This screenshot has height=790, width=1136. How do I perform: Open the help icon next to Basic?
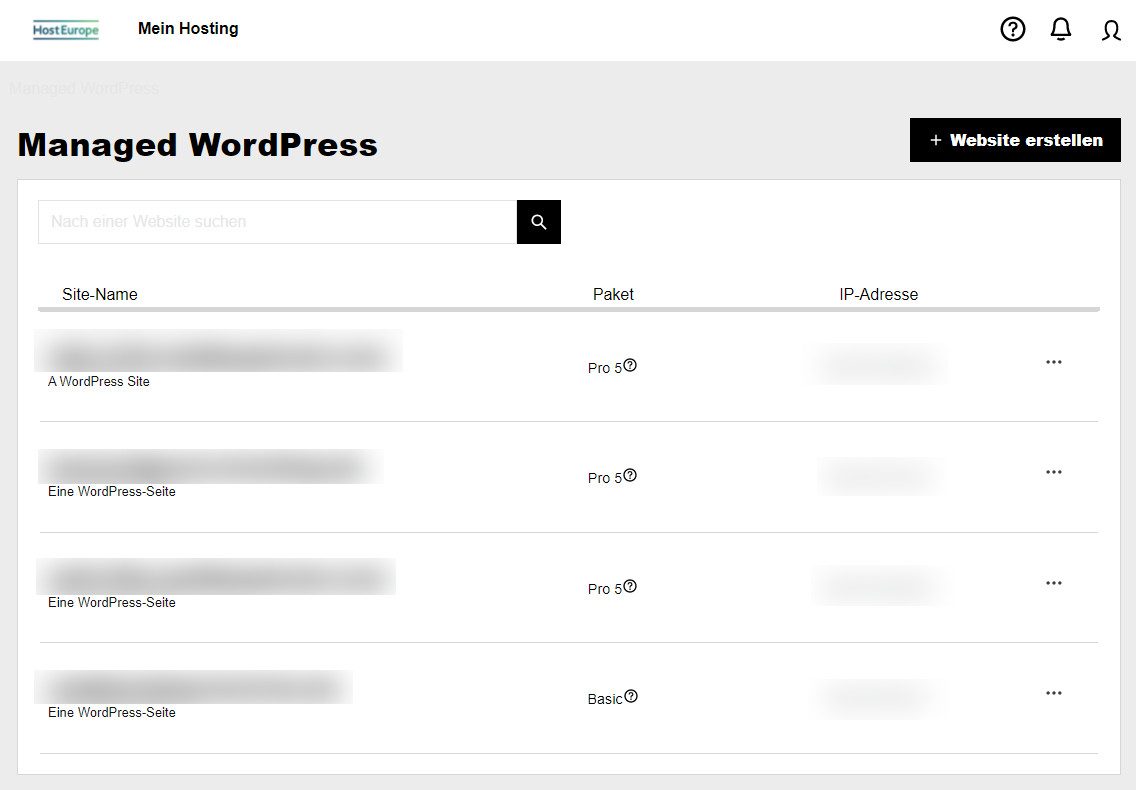tap(631, 697)
